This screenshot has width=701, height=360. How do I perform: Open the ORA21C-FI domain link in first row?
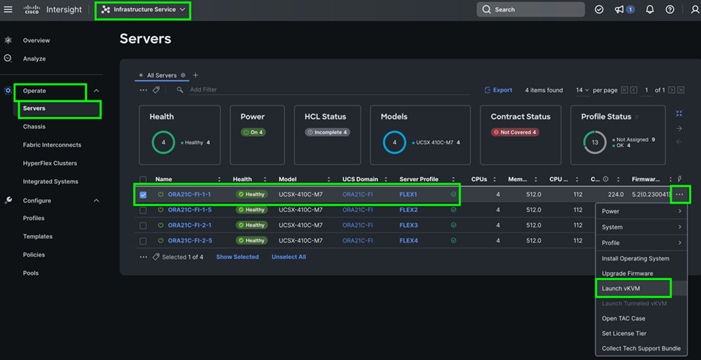[358, 195]
